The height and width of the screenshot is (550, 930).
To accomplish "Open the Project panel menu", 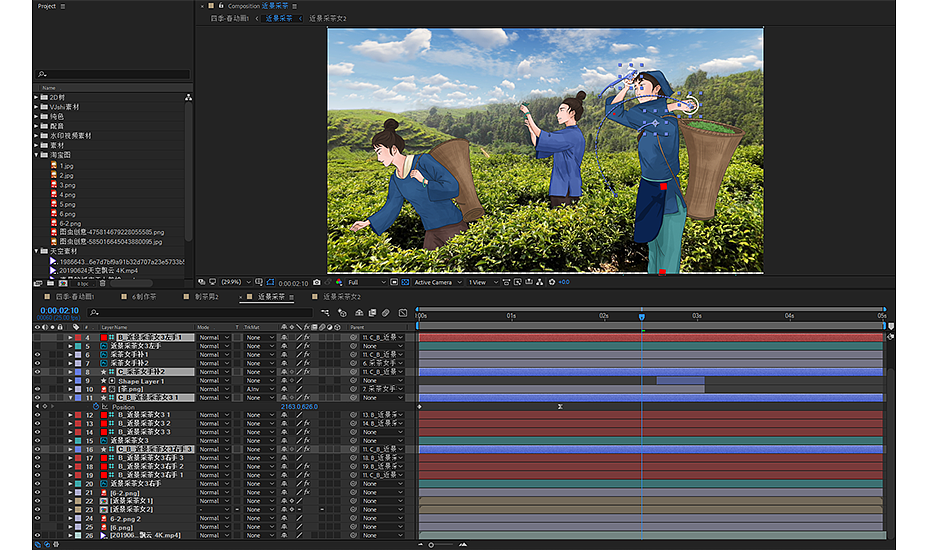I will tap(63, 7).
